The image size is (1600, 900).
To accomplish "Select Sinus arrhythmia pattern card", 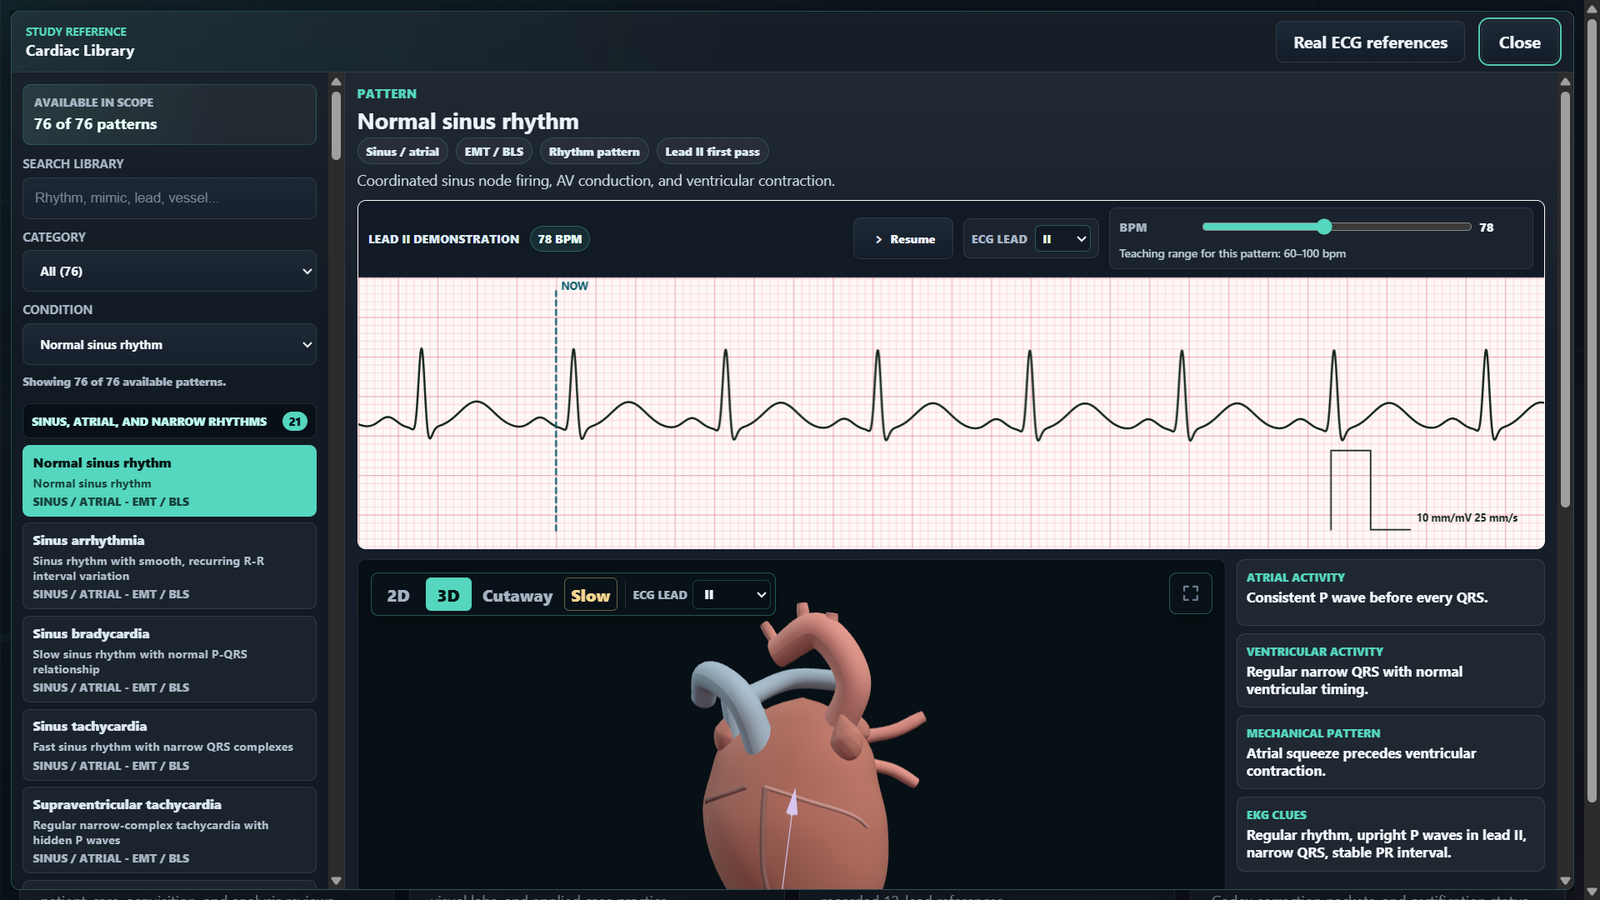I will point(170,566).
